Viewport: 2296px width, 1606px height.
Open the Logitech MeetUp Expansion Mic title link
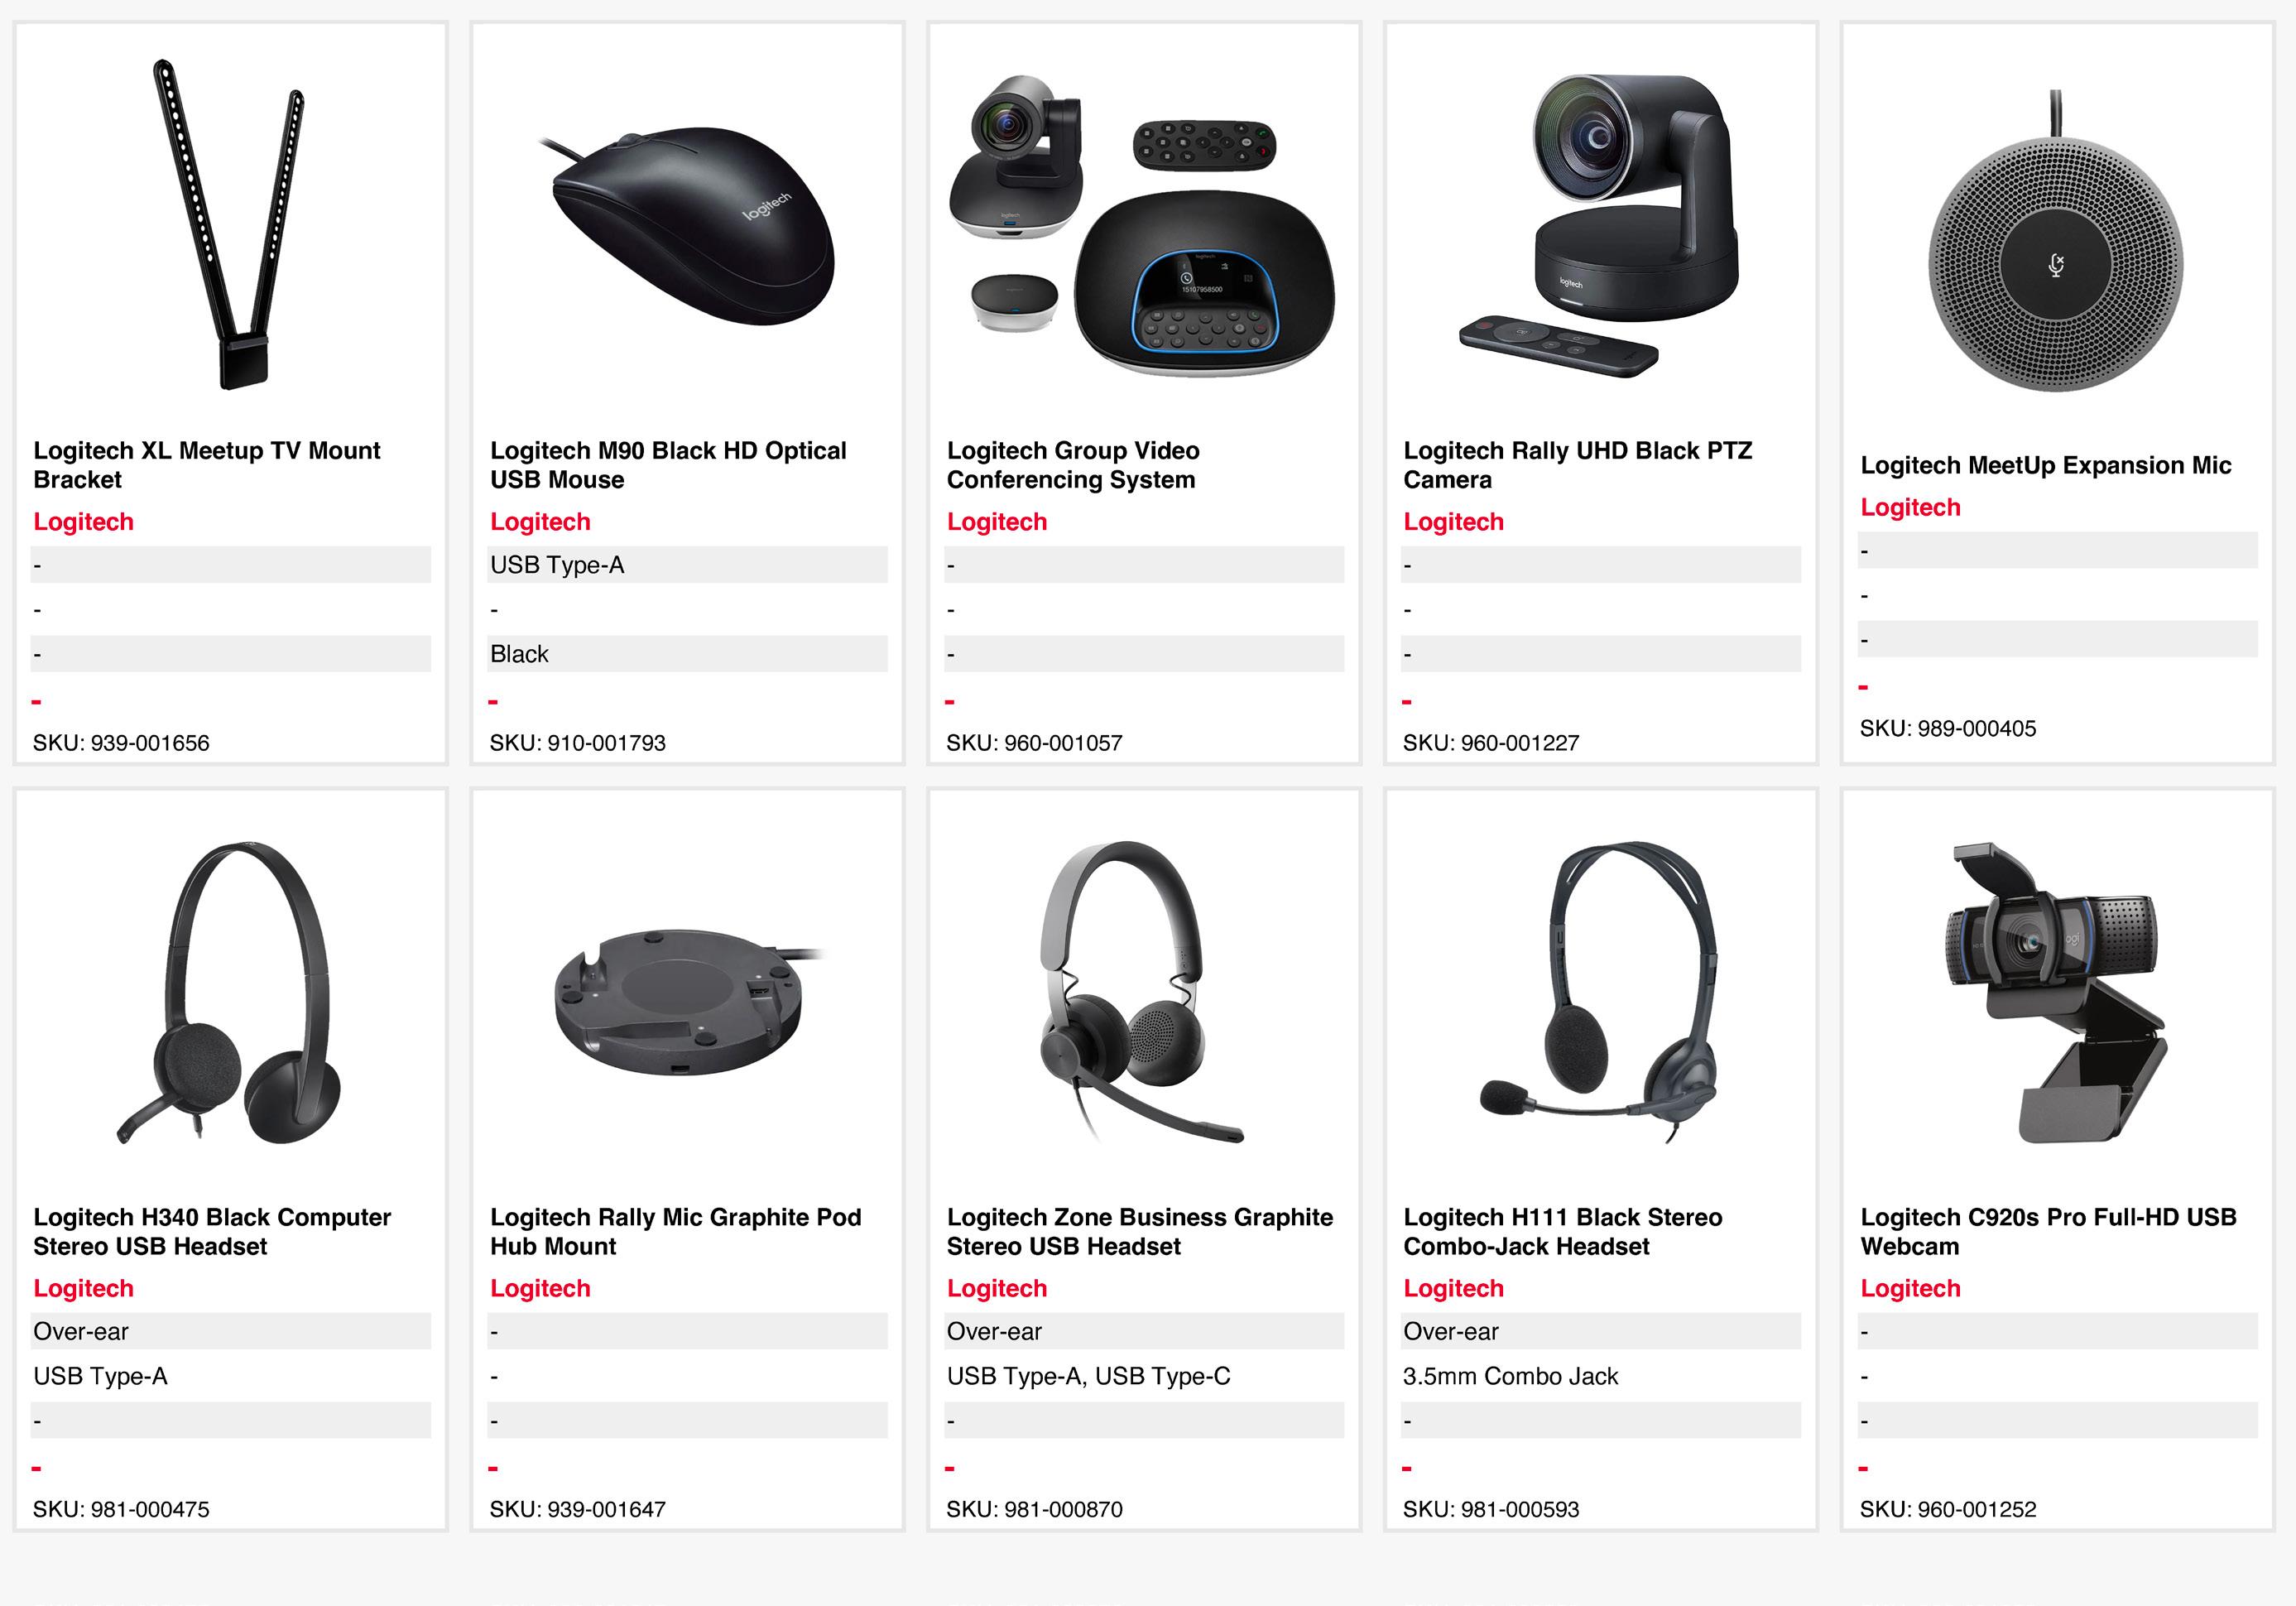click(x=2045, y=465)
